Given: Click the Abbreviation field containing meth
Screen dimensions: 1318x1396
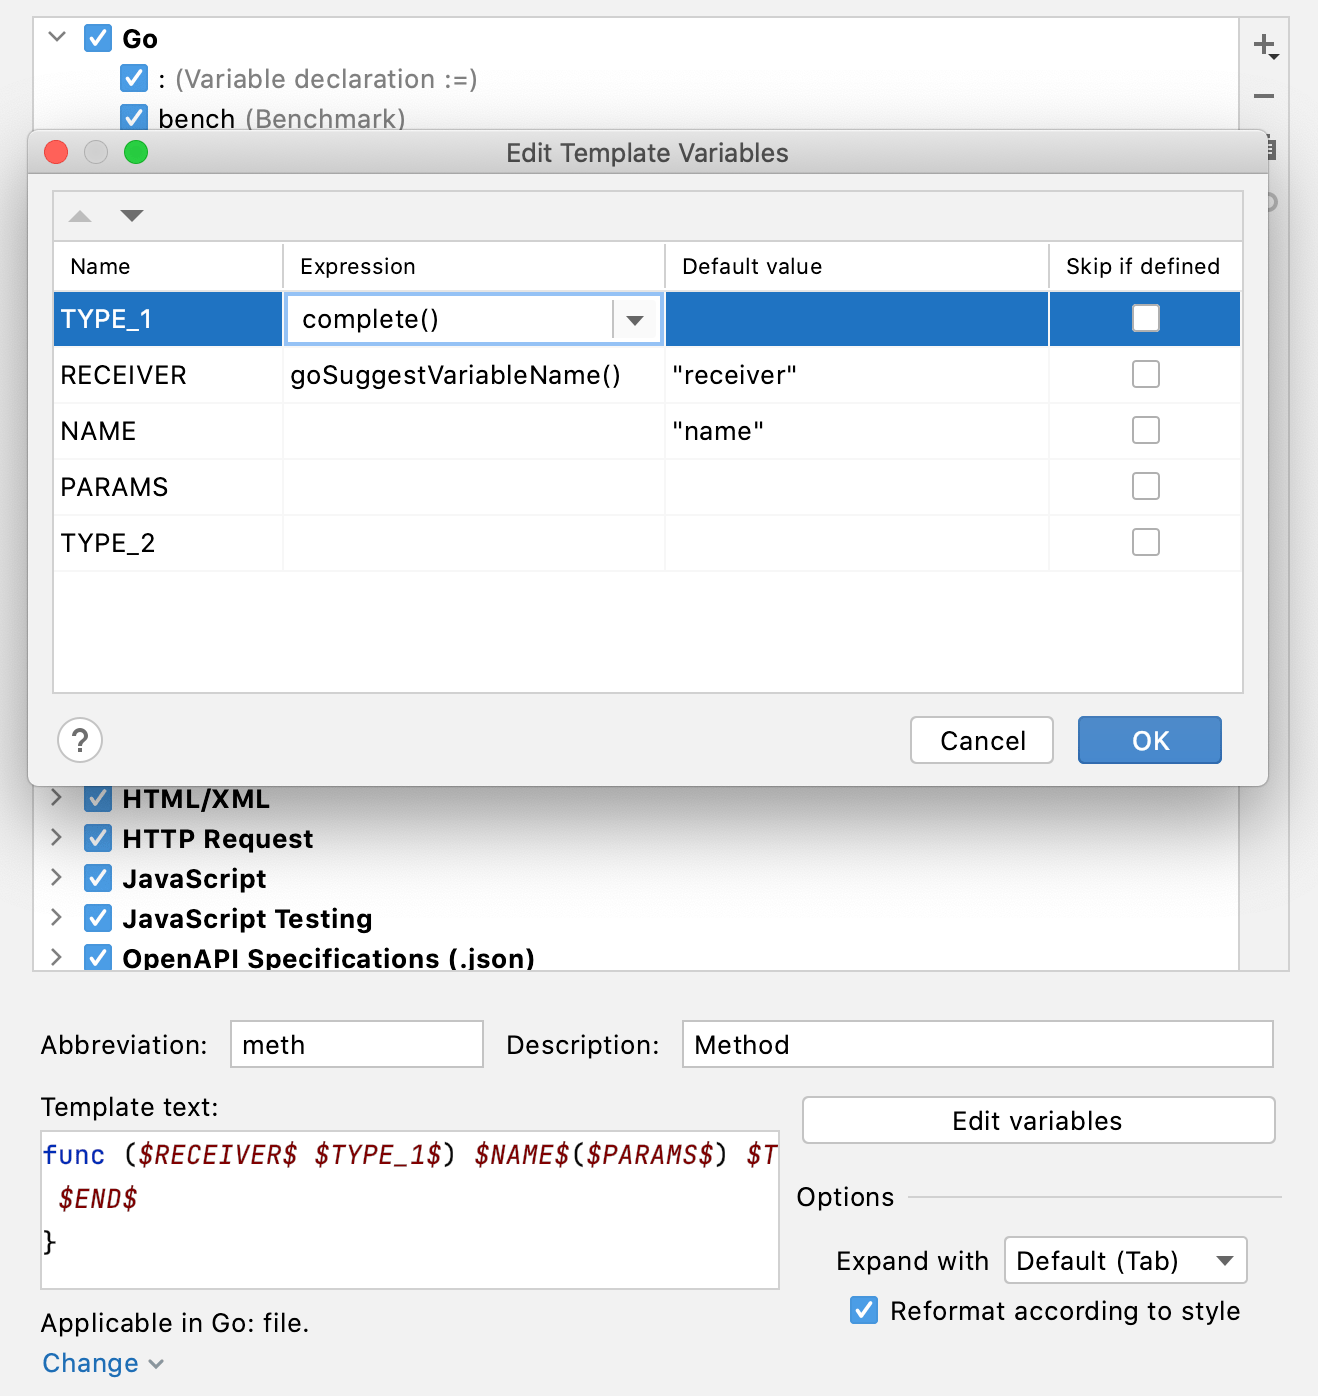Looking at the screenshot, I should tap(355, 1044).
